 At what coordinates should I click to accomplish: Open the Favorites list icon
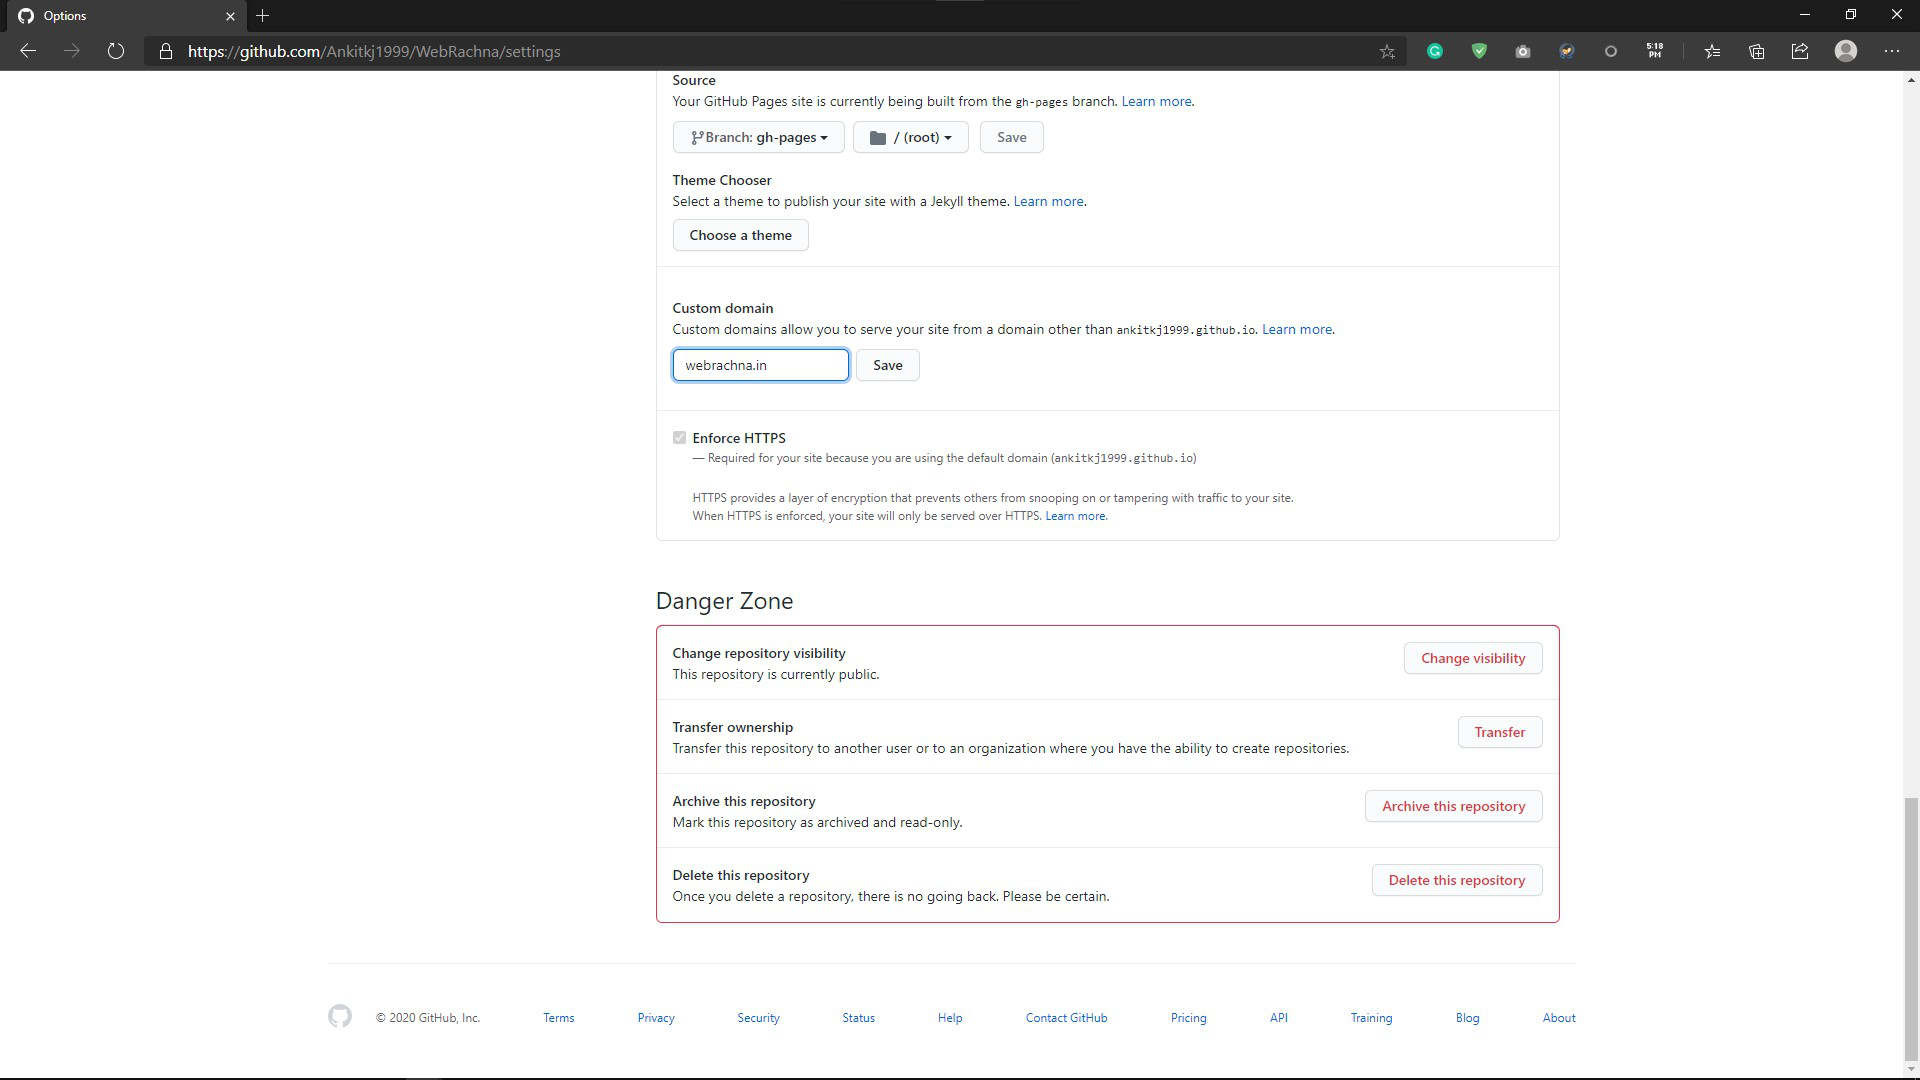[x=1712, y=51]
